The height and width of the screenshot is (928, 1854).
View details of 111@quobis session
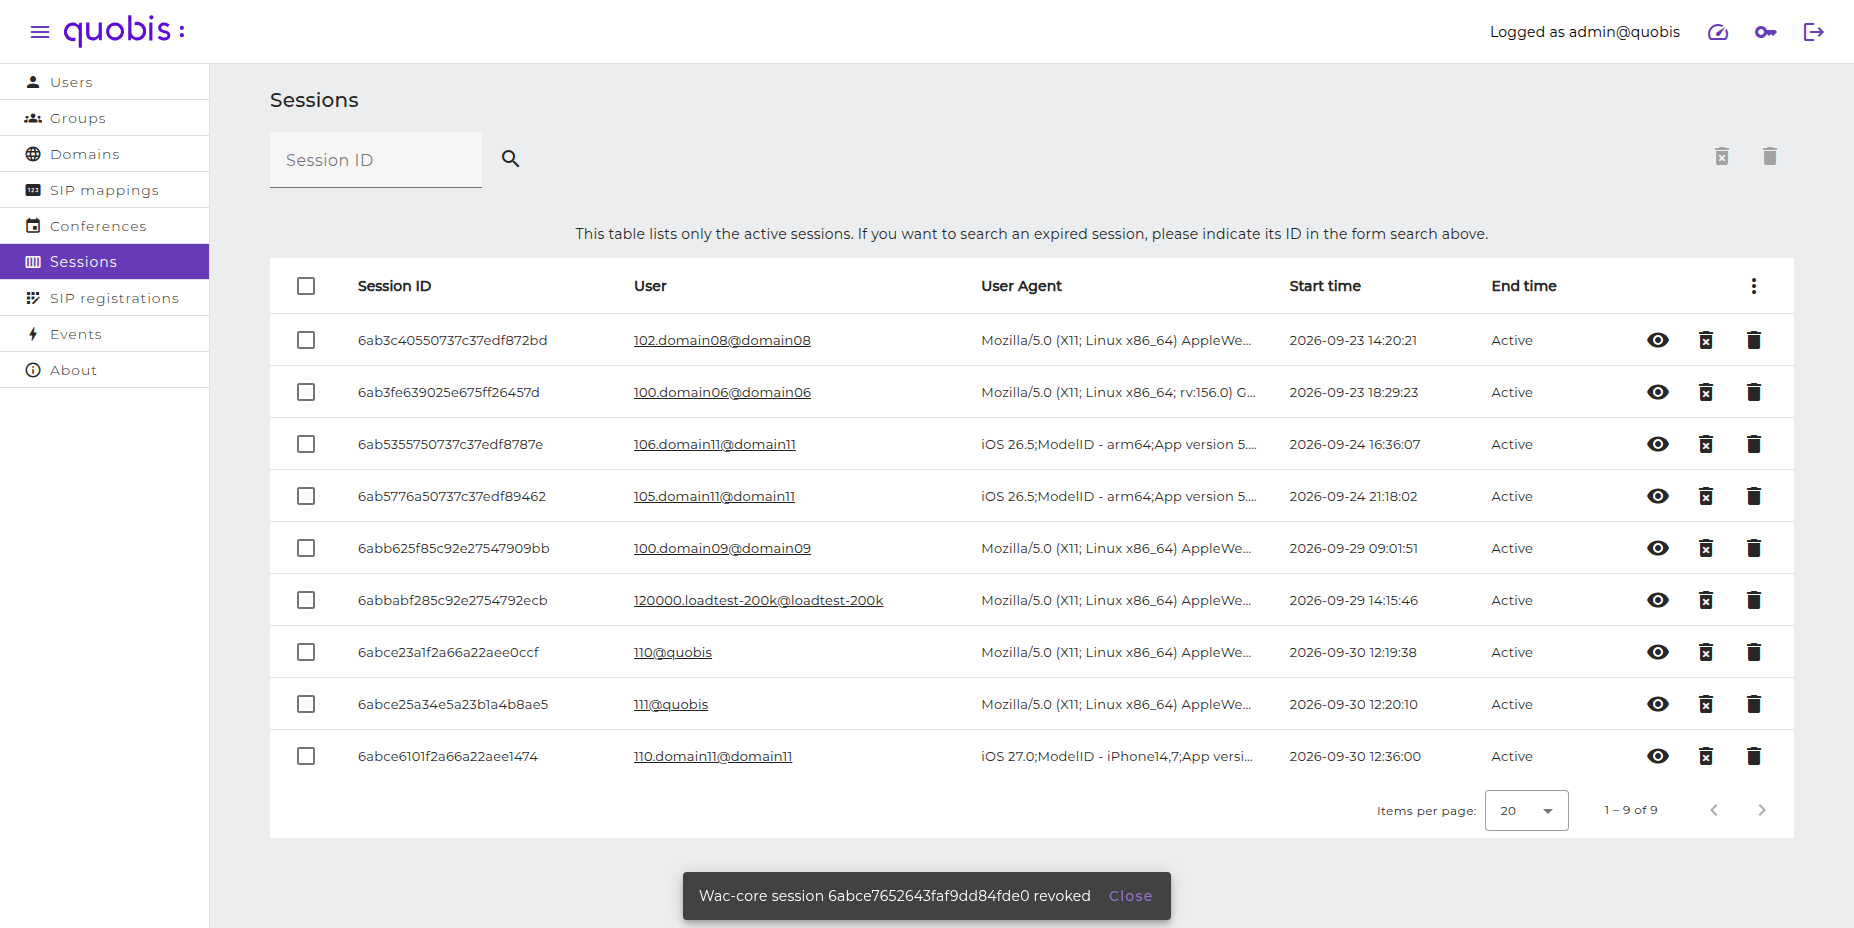tap(1658, 704)
